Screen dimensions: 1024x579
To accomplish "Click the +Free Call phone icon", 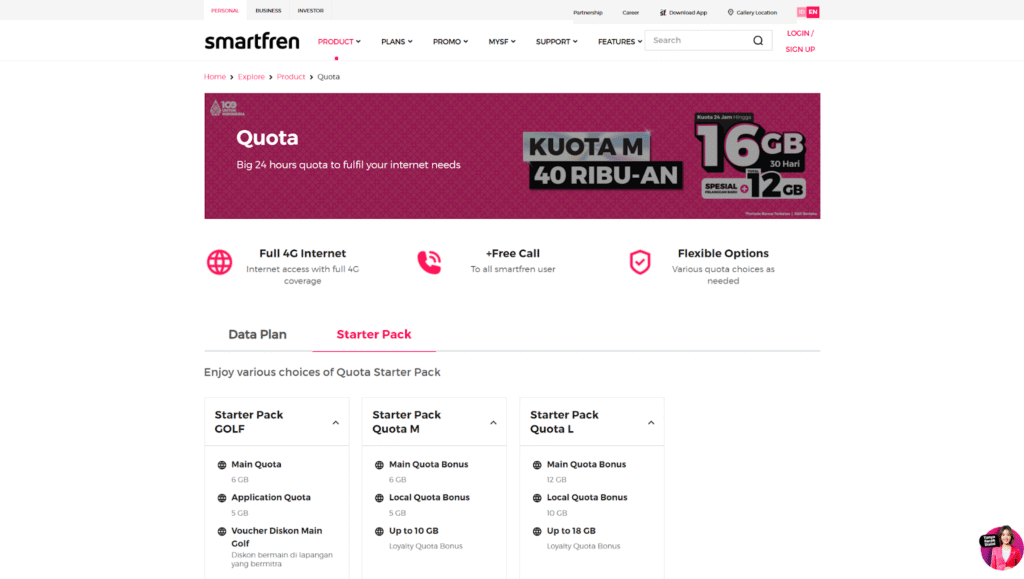I will click(429, 261).
